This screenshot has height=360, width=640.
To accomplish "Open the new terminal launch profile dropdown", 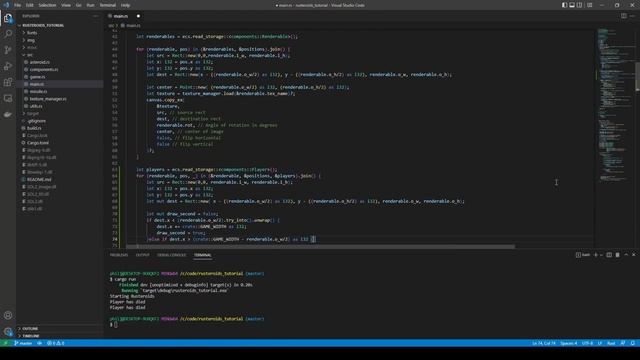I will [601, 255].
